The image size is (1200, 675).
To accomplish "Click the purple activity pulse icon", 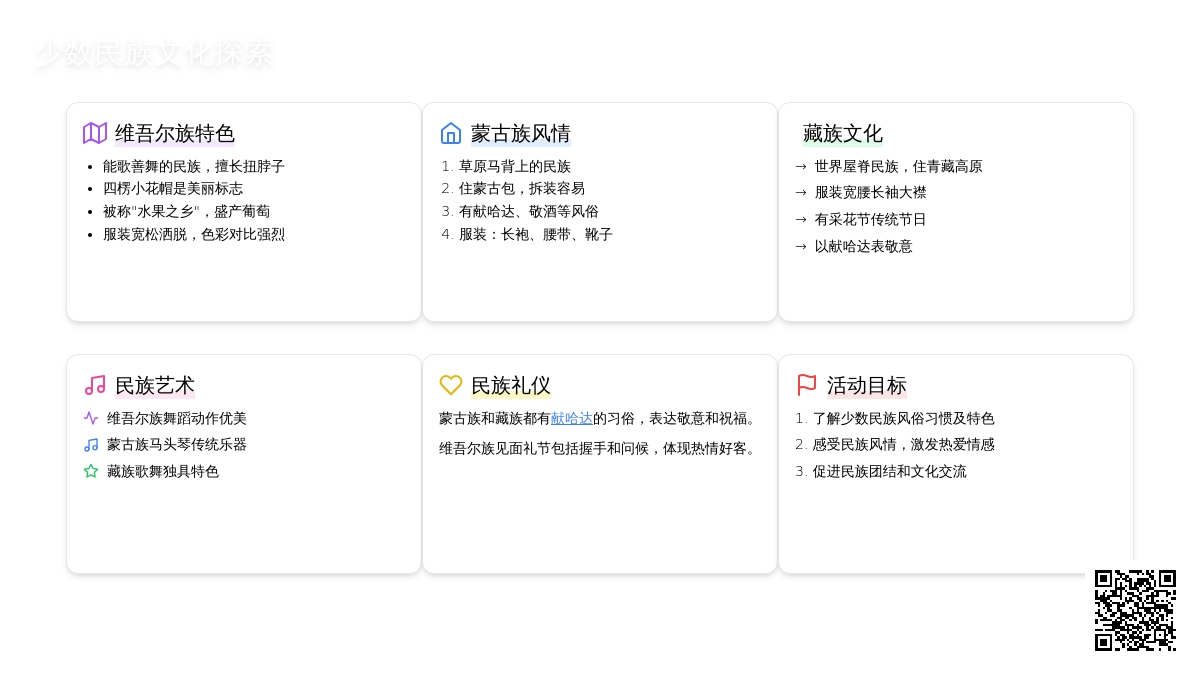I will click(x=91, y=418).
